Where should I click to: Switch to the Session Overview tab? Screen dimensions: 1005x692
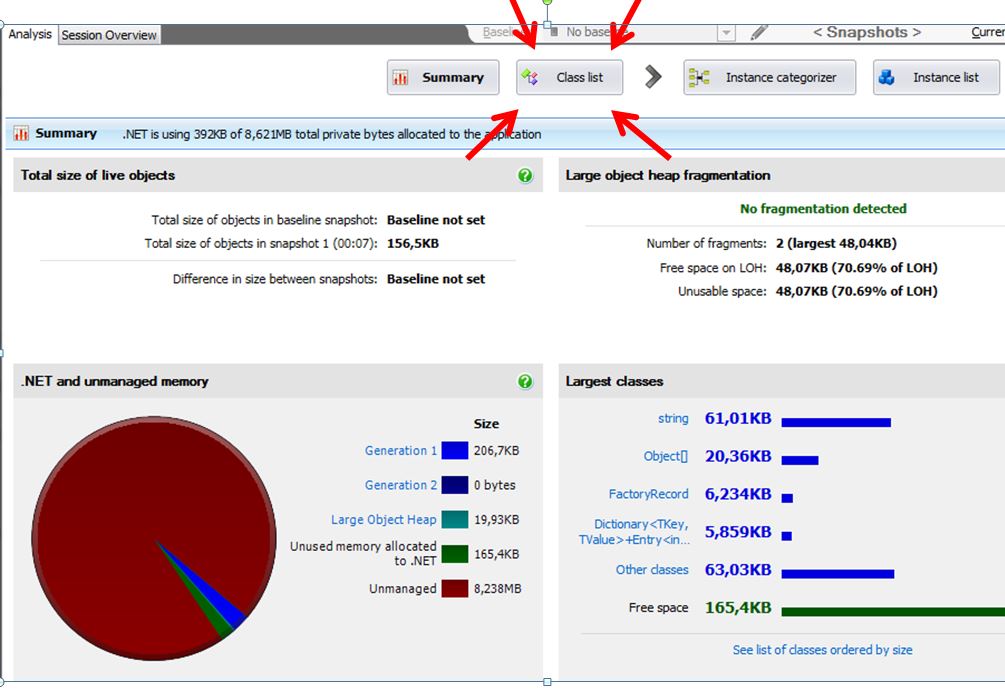click(x=109, y=35)
